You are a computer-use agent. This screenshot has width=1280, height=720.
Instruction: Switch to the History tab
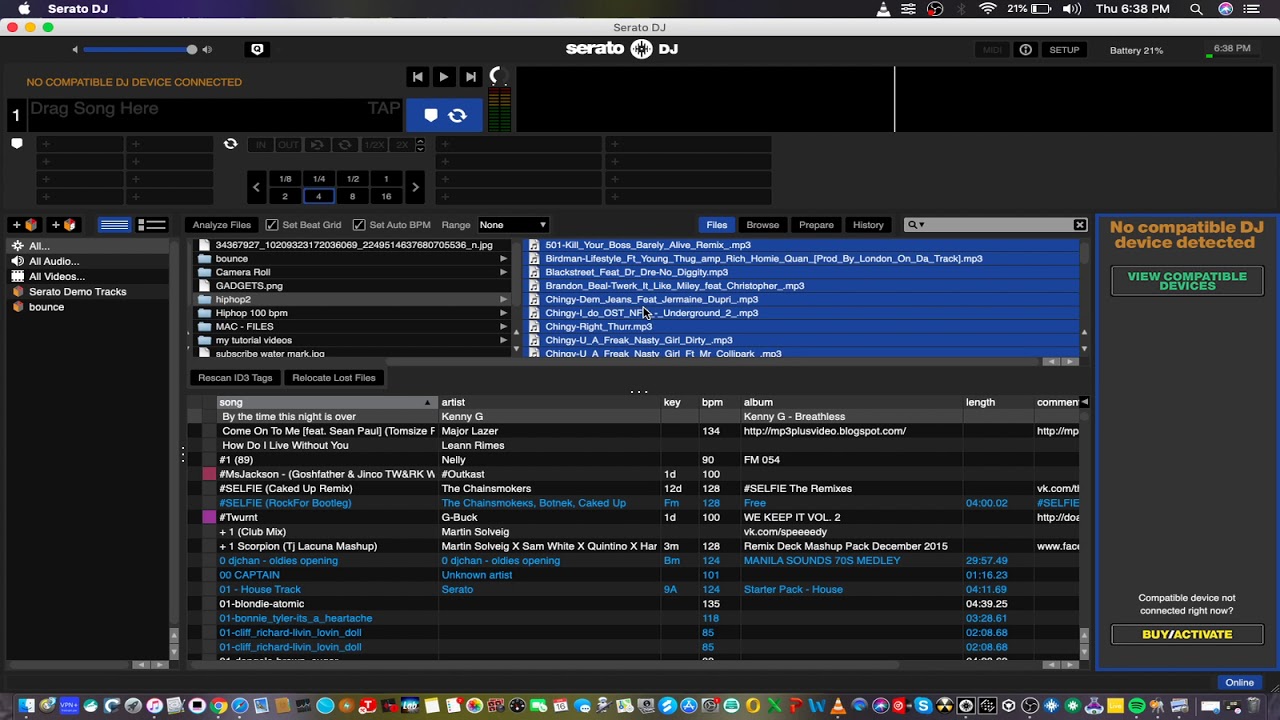pyautogui.click(x=868, y=225)
